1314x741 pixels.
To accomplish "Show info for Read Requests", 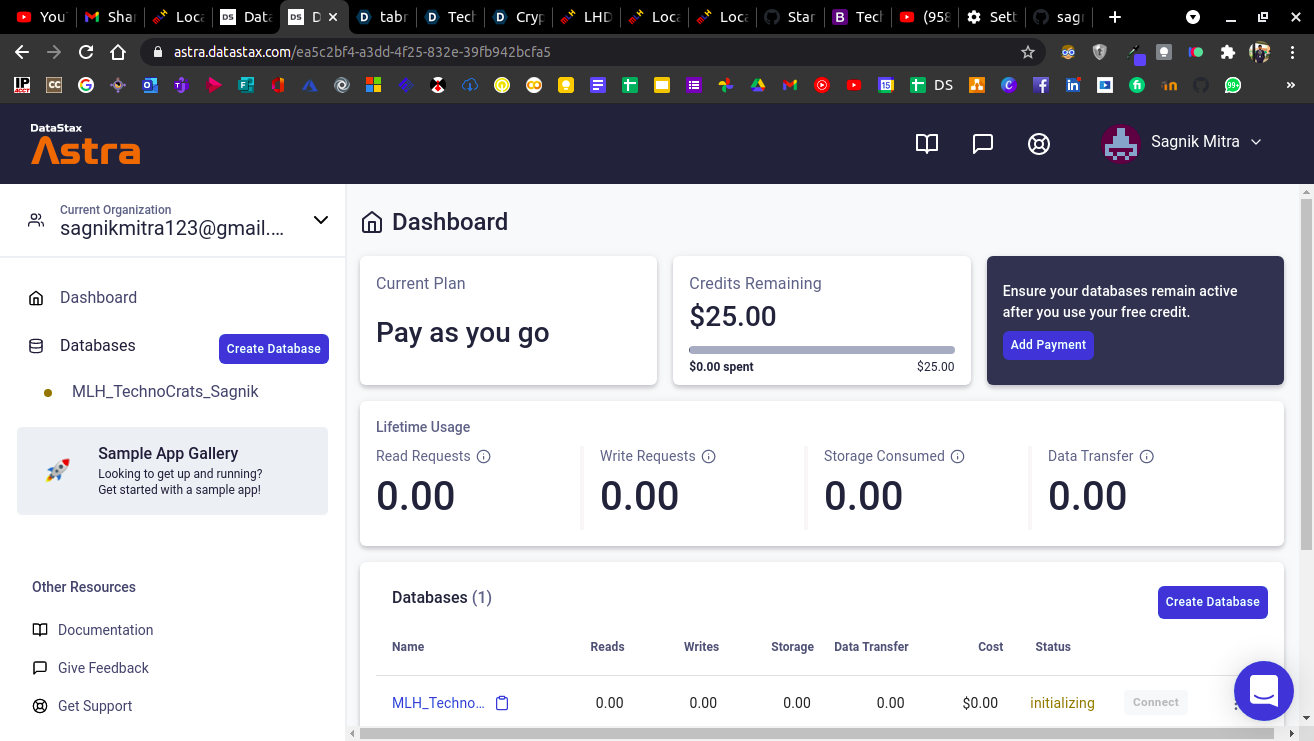I will click(x=484, y=456).
